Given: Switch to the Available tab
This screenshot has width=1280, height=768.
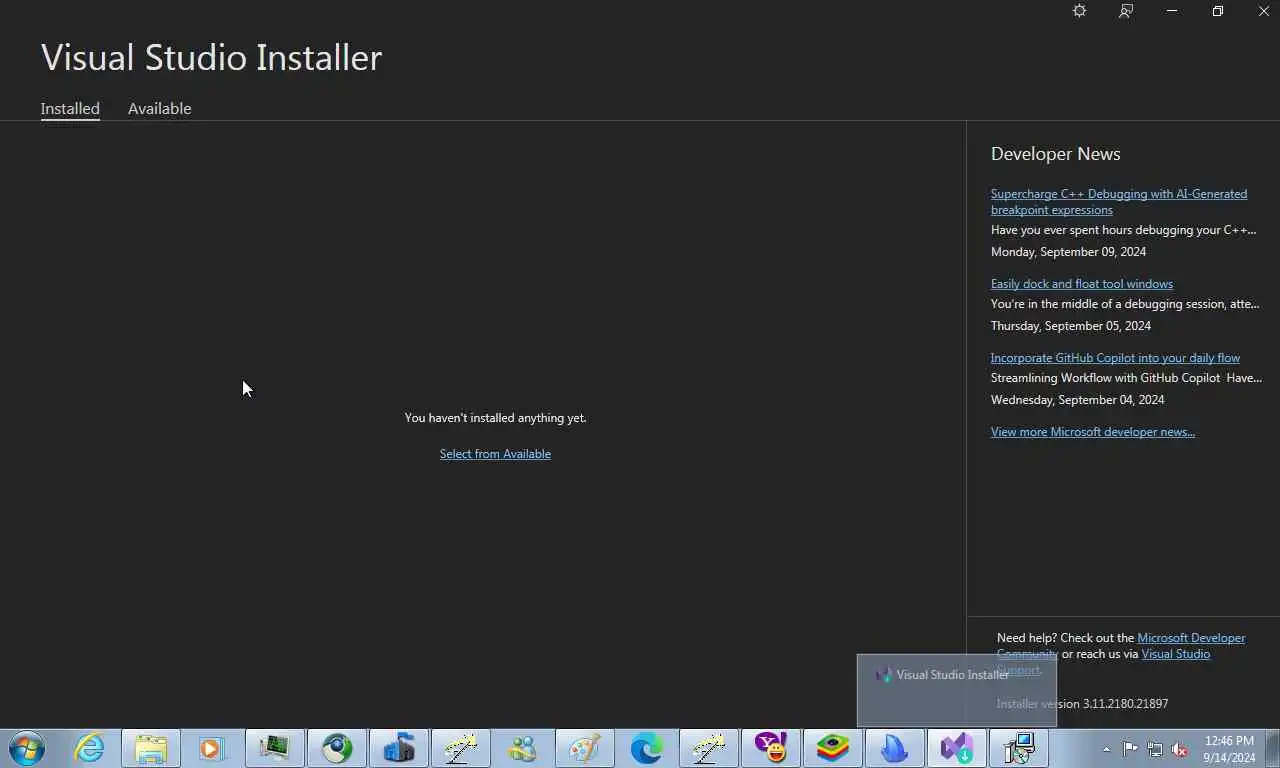Looking at the screenshot, I should tap(159, 108).
